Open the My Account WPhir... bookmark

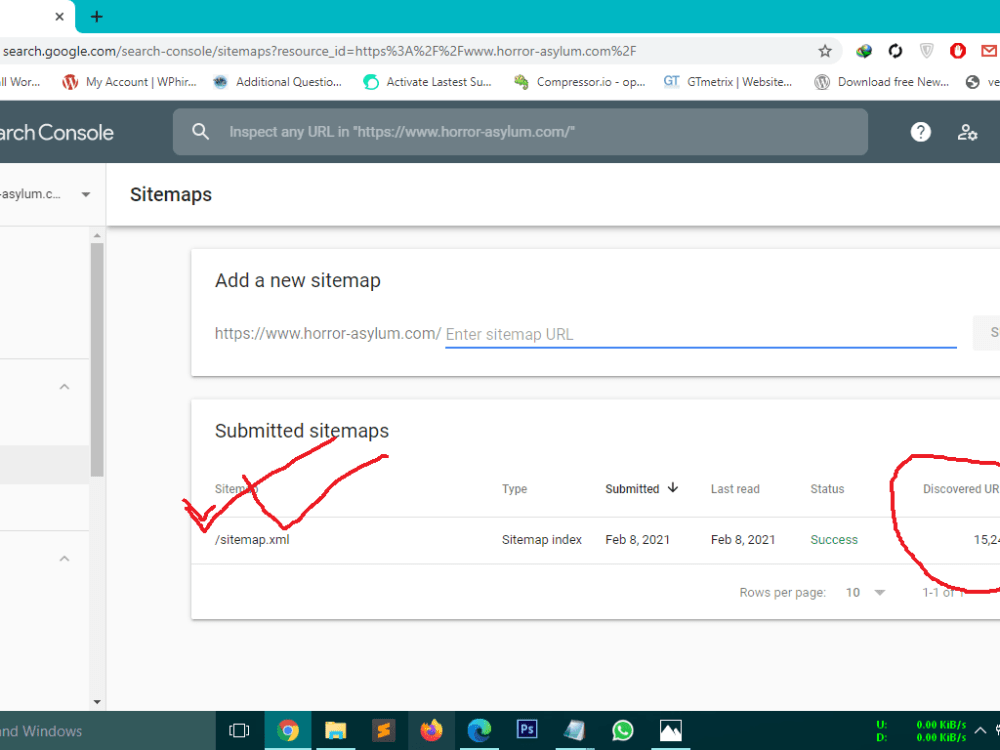tap(129, 82)
